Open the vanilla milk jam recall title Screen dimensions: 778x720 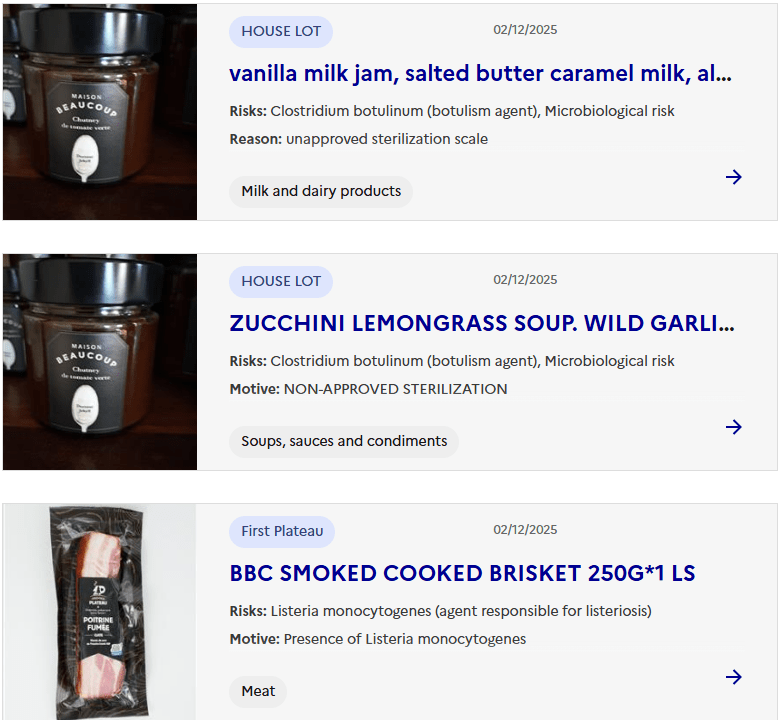pyautogui.click(x=480, y=73)
